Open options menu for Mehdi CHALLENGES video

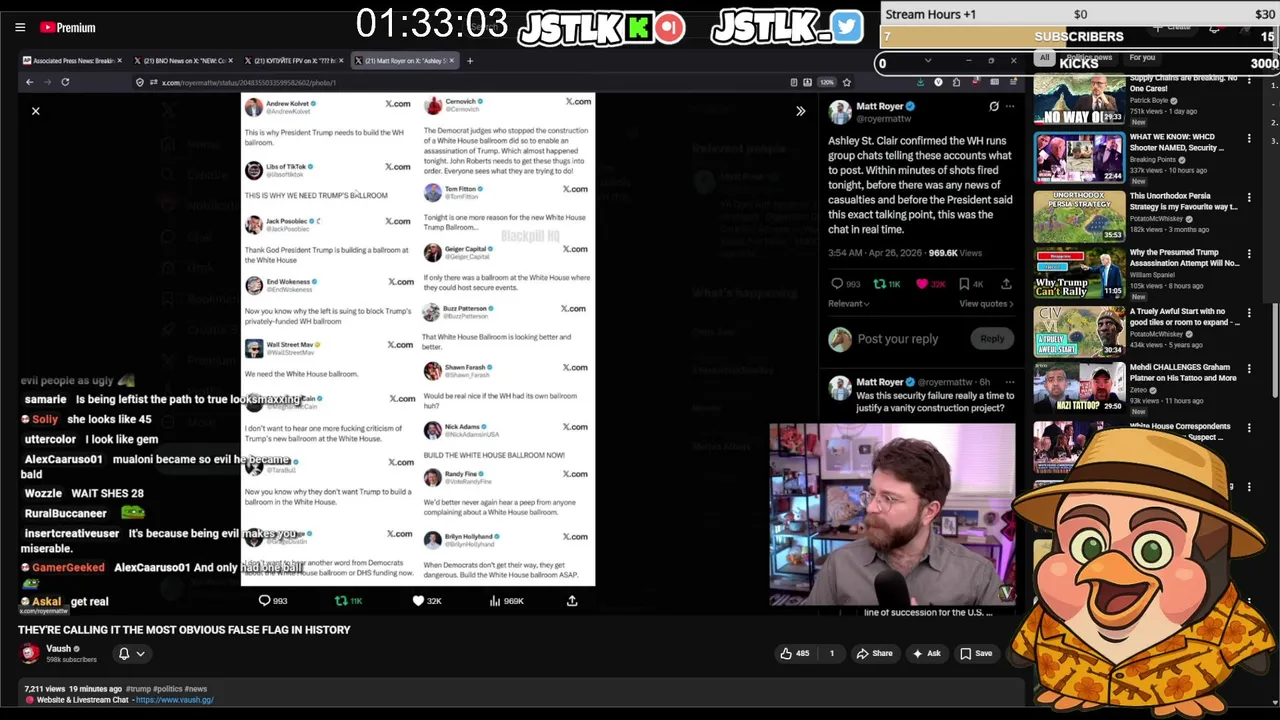[1249, 371]
